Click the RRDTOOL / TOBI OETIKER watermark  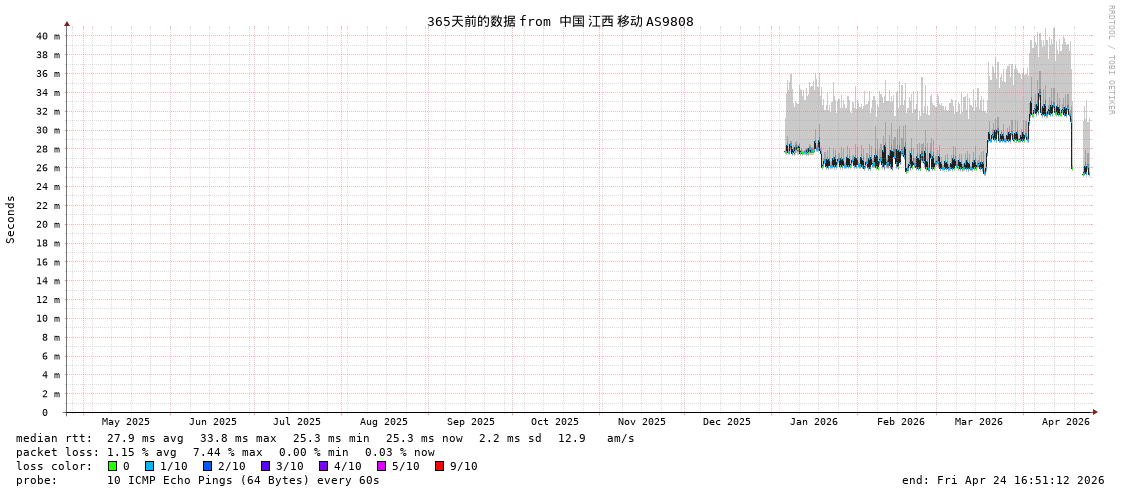(1110, 60)
